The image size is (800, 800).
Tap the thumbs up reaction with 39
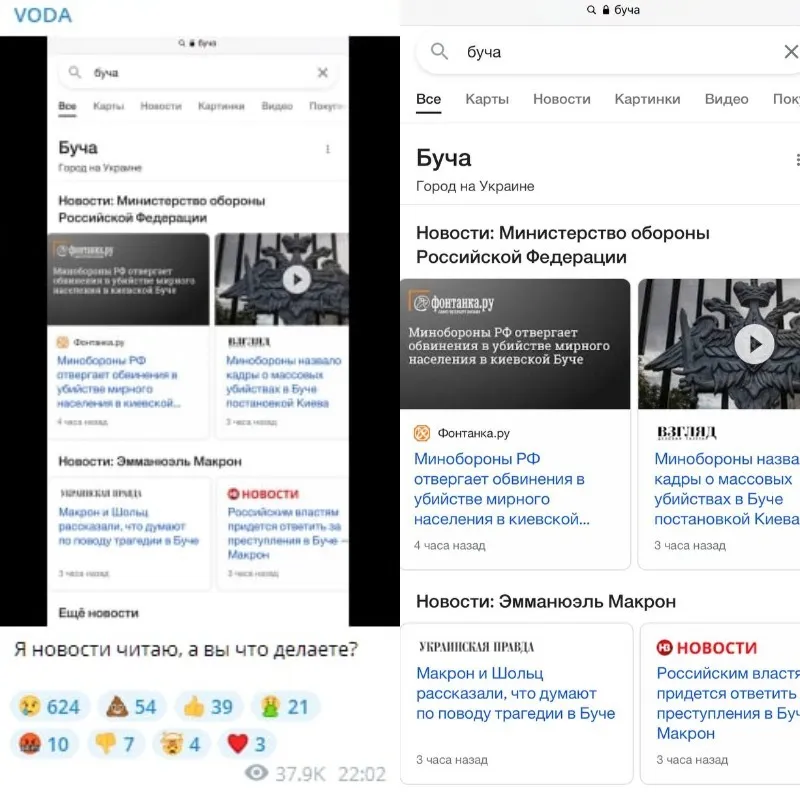coord(208,707)
